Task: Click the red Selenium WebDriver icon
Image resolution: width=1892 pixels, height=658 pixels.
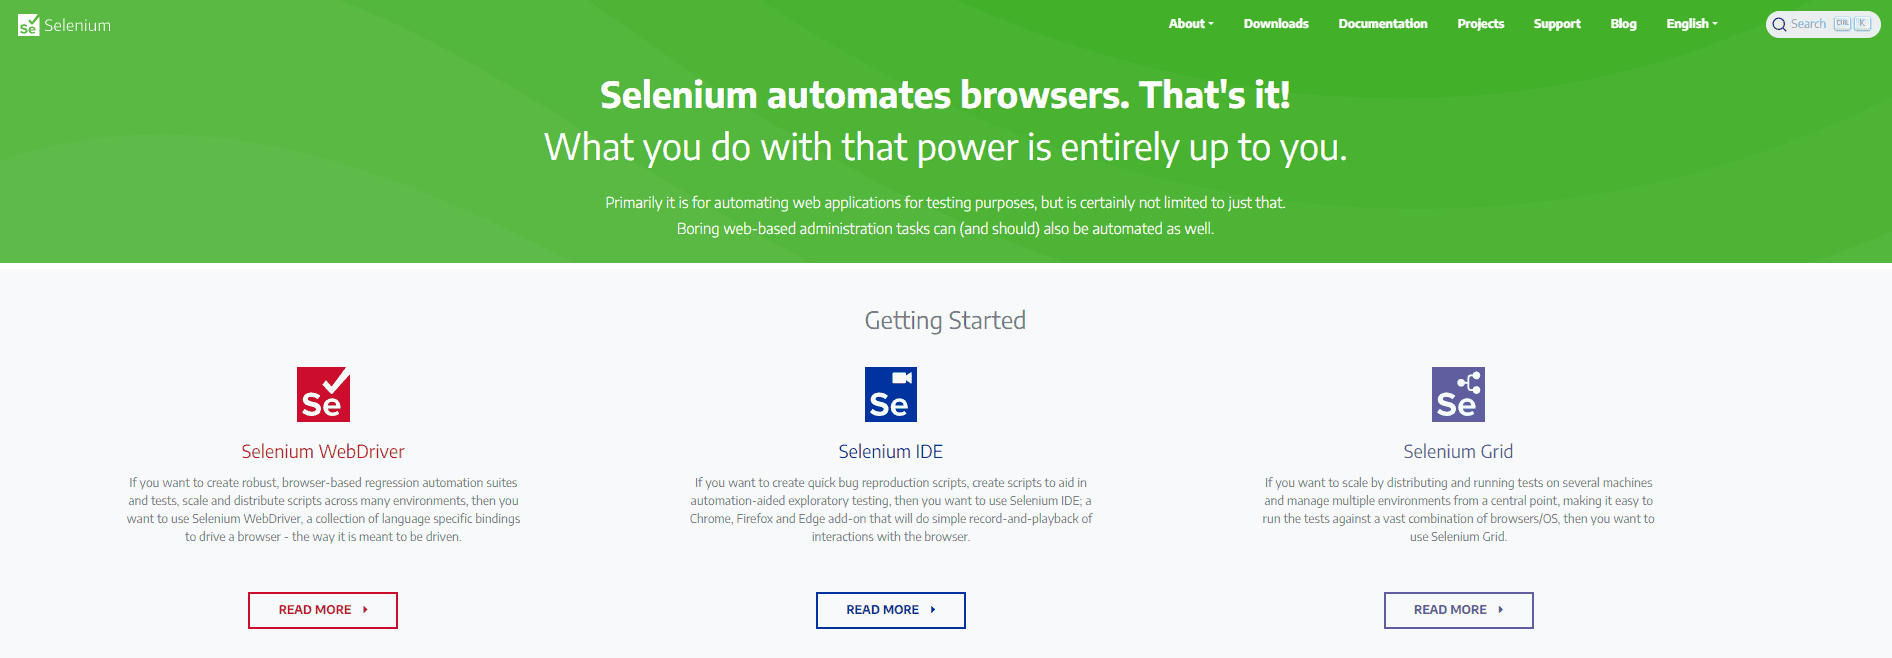Action: coord(323,394)
